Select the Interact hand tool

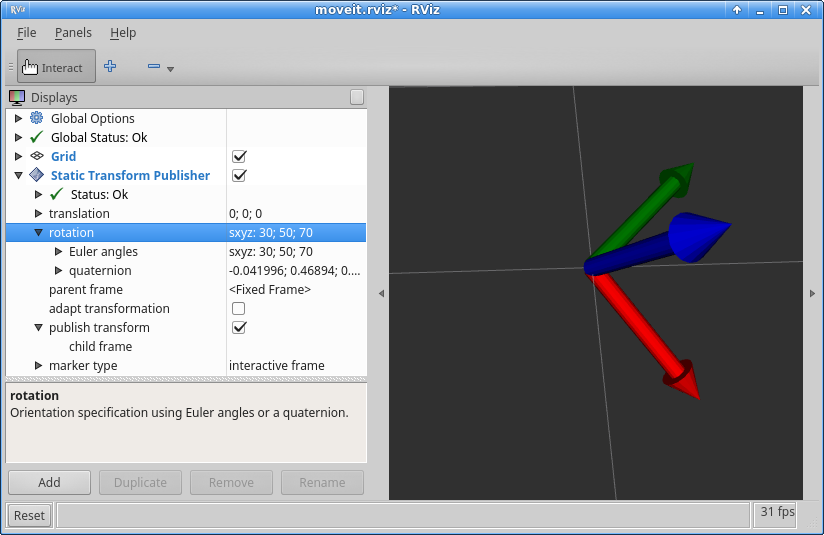point(56,66)
